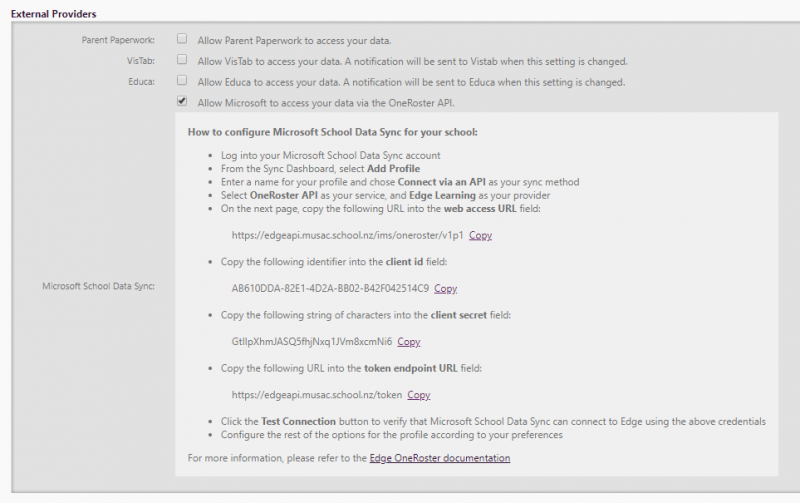
Task: Click the Microsoft School Data Sync label
Action: point(98,286)
